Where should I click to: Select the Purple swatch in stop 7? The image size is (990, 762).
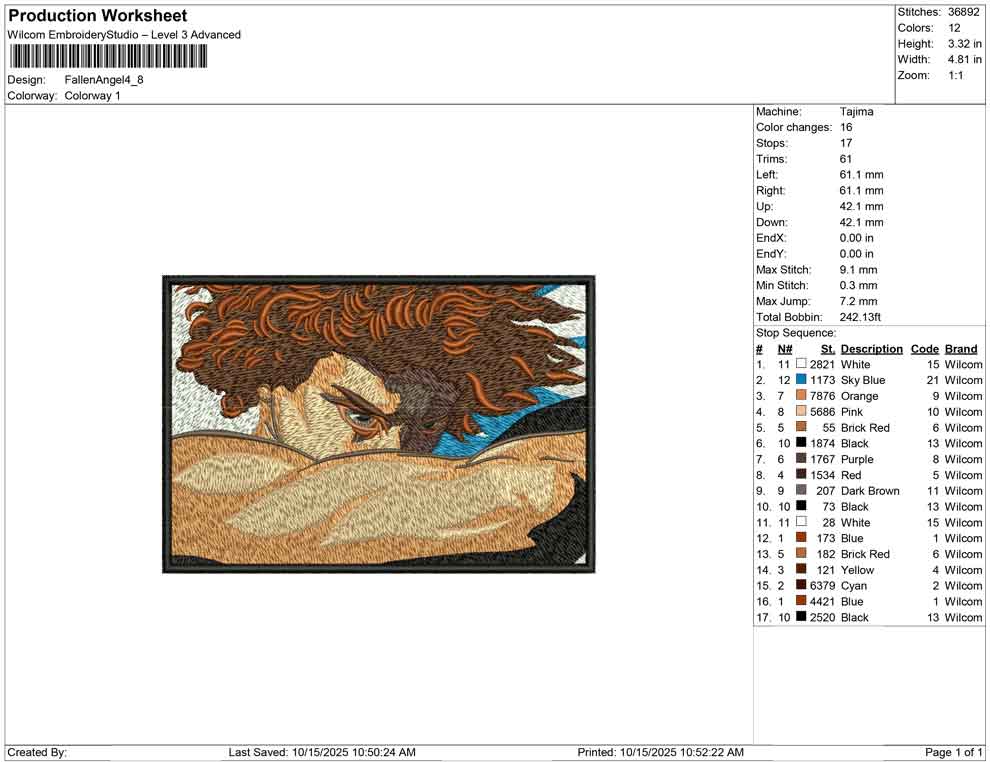801,459
